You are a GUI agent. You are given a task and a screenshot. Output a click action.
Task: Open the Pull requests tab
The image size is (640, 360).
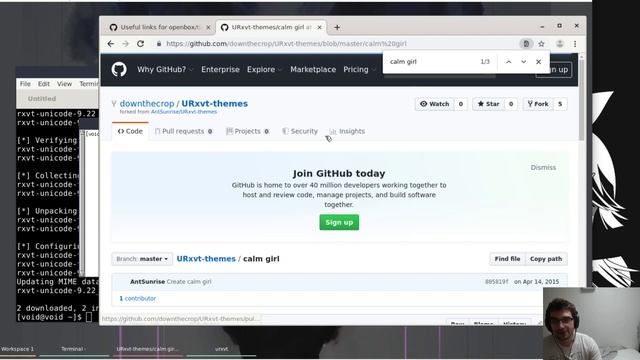pos(184,131)
